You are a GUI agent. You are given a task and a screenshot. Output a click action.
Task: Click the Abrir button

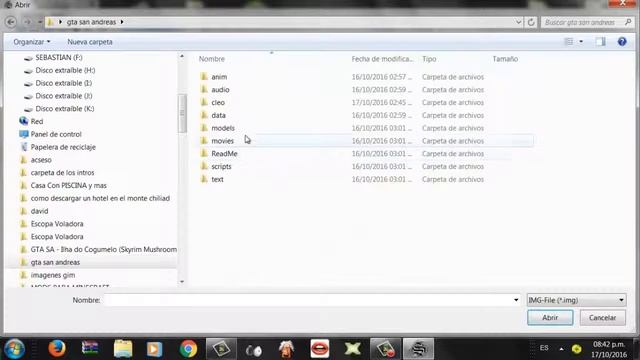[x=550, y=318]
